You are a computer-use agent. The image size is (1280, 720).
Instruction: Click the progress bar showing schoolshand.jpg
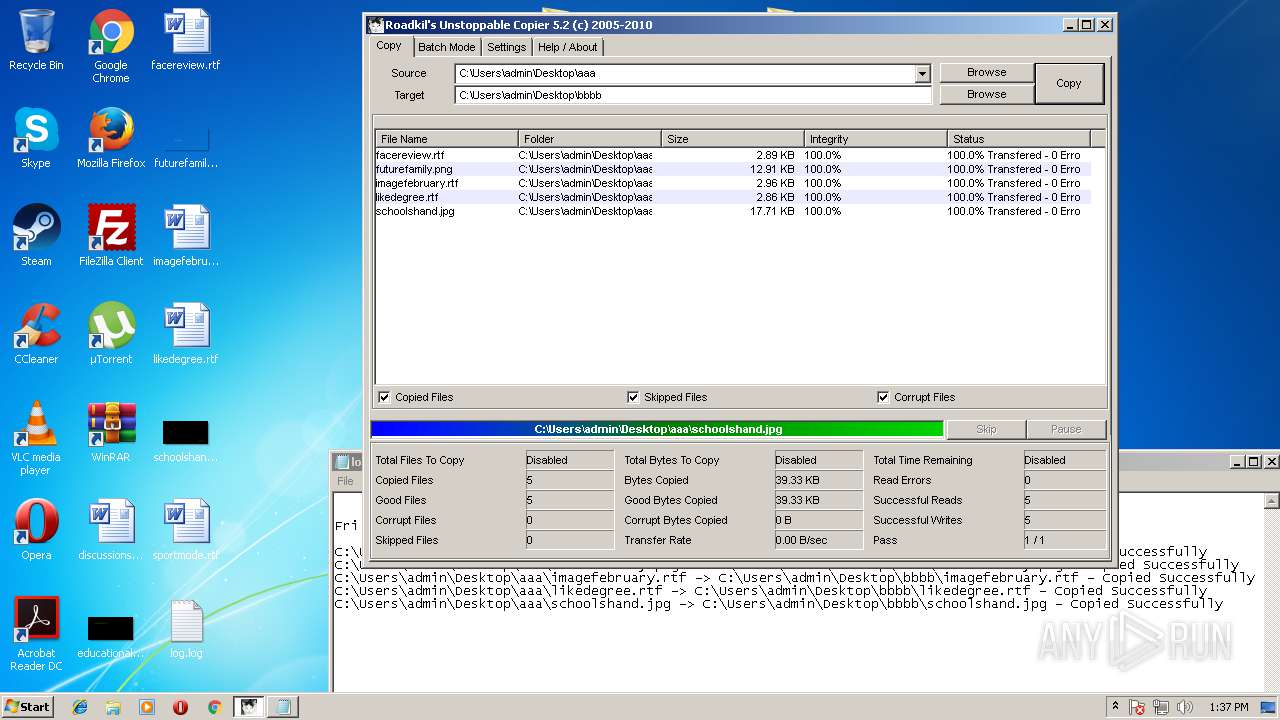pos(657,429)
